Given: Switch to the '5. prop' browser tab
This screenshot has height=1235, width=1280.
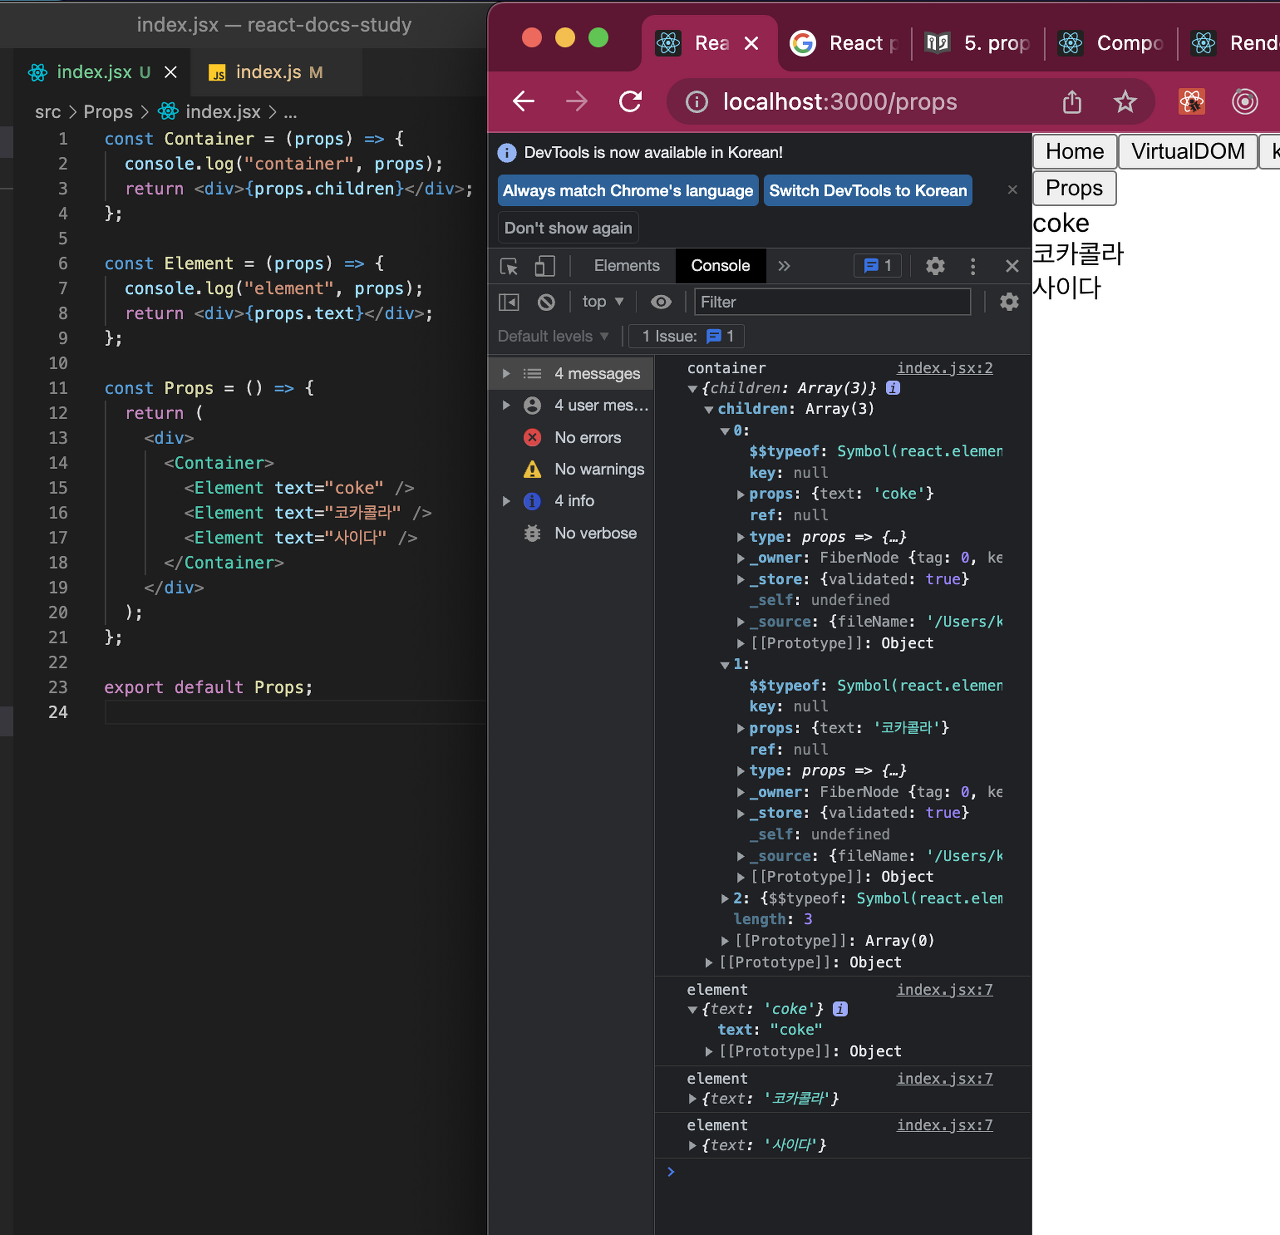Looking at the screenshot, I should tap(979, 43).
